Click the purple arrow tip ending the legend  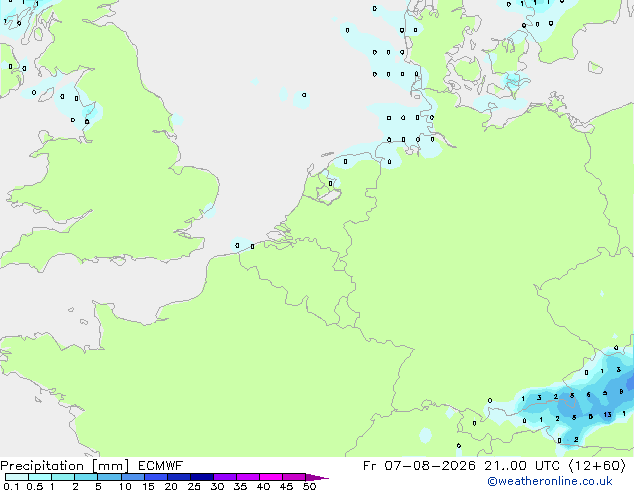(x=317, y=477)
